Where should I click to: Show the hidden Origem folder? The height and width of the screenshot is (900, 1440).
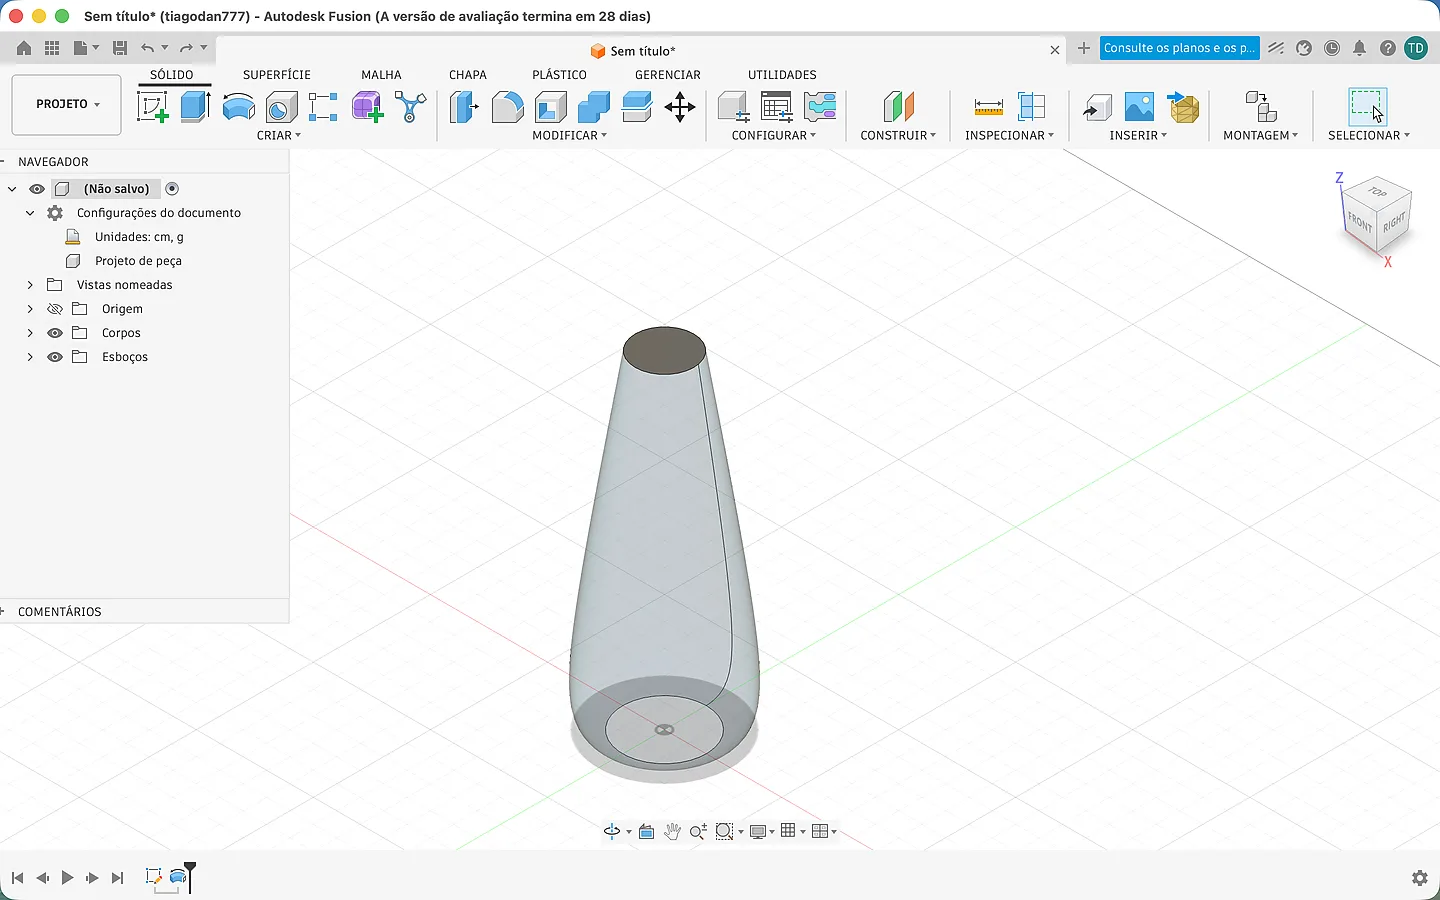click(55, 309)
